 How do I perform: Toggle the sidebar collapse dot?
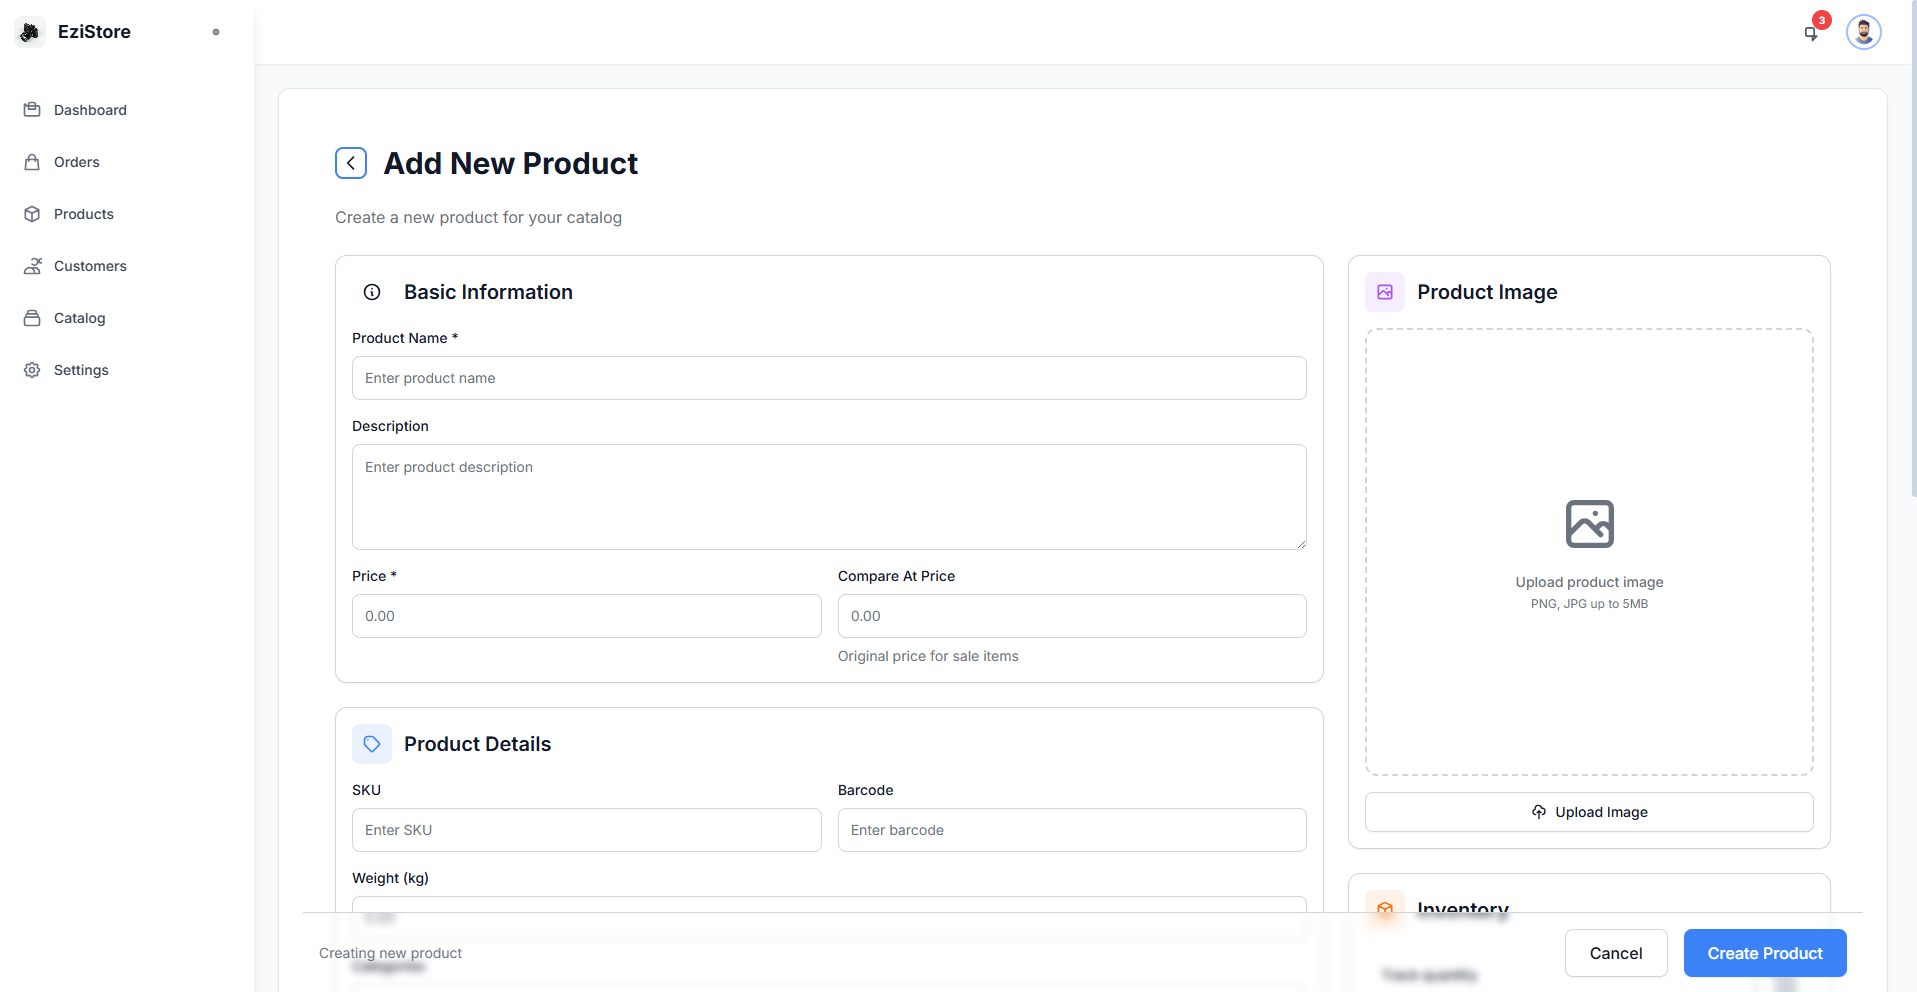pos(216,32)
